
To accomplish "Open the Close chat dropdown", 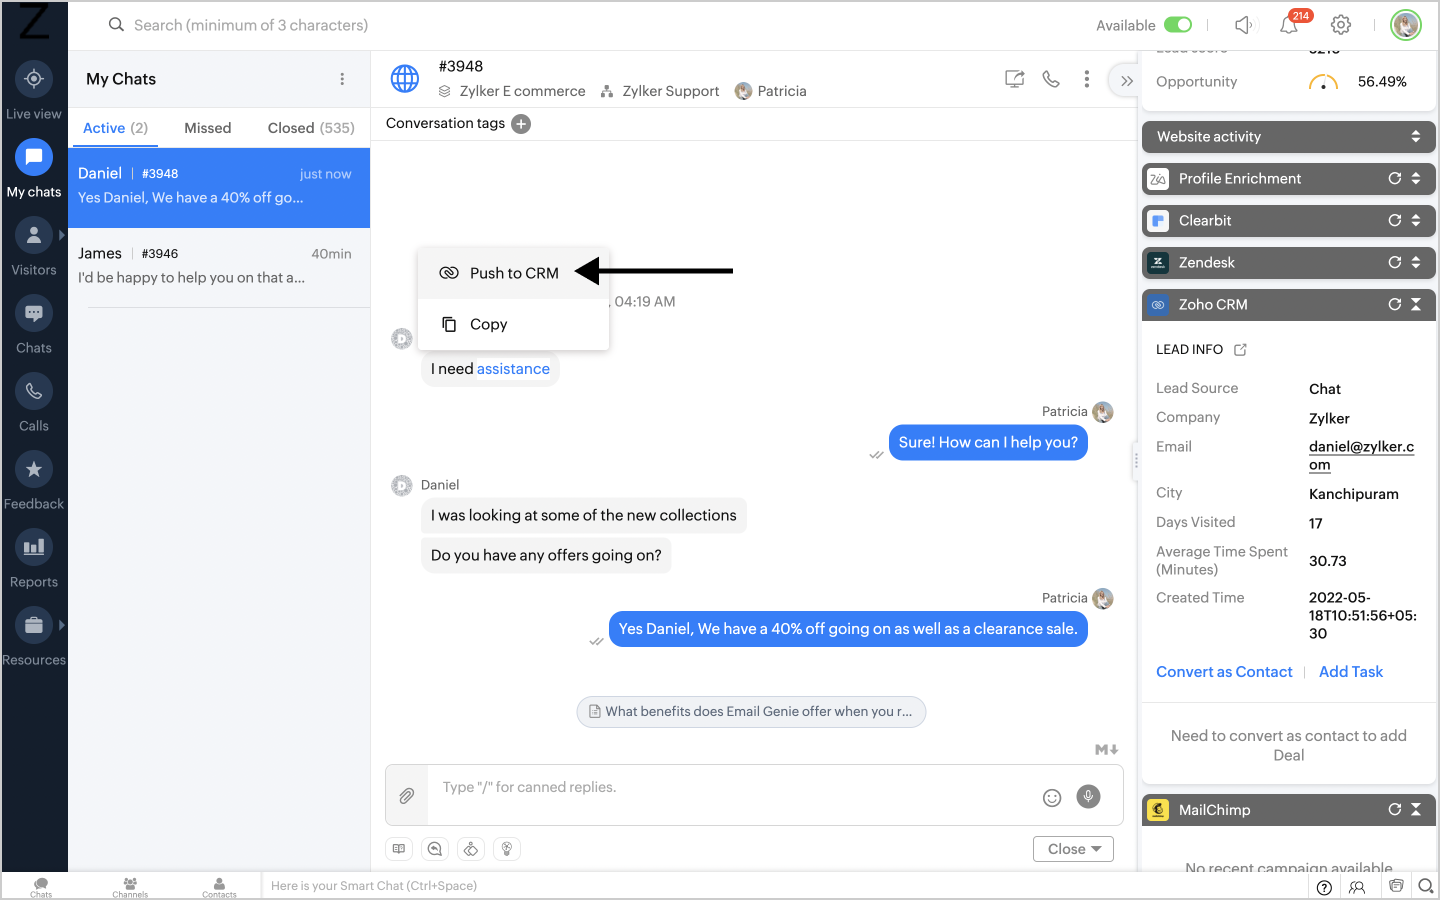I will click(1073, 849).
